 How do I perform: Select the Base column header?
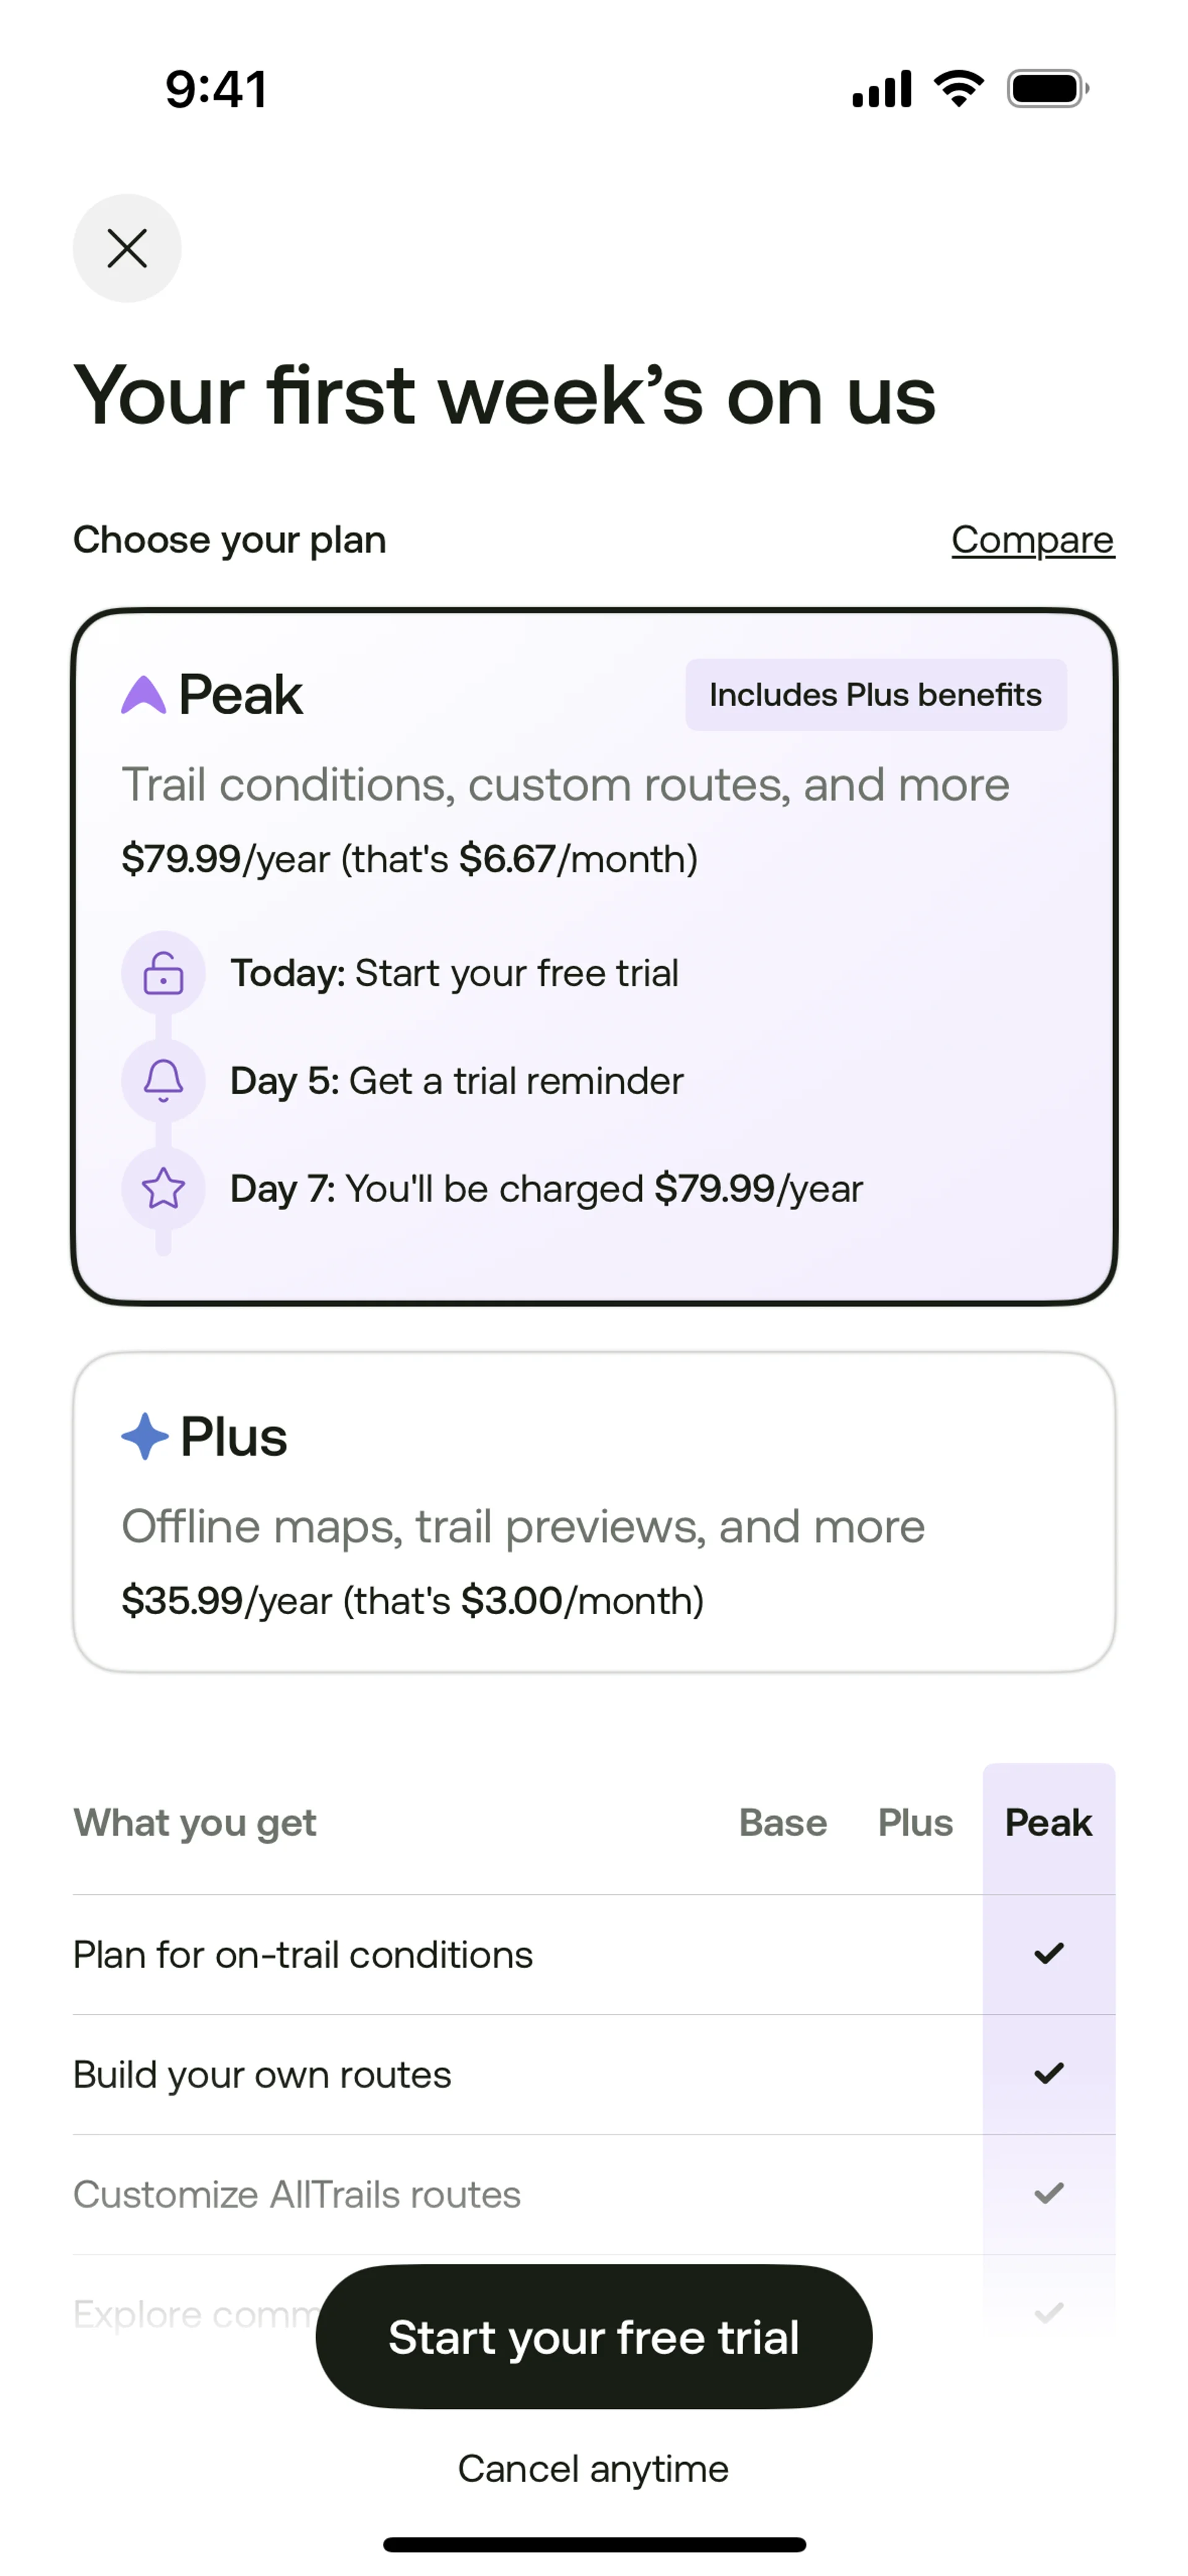[783, 1822]
